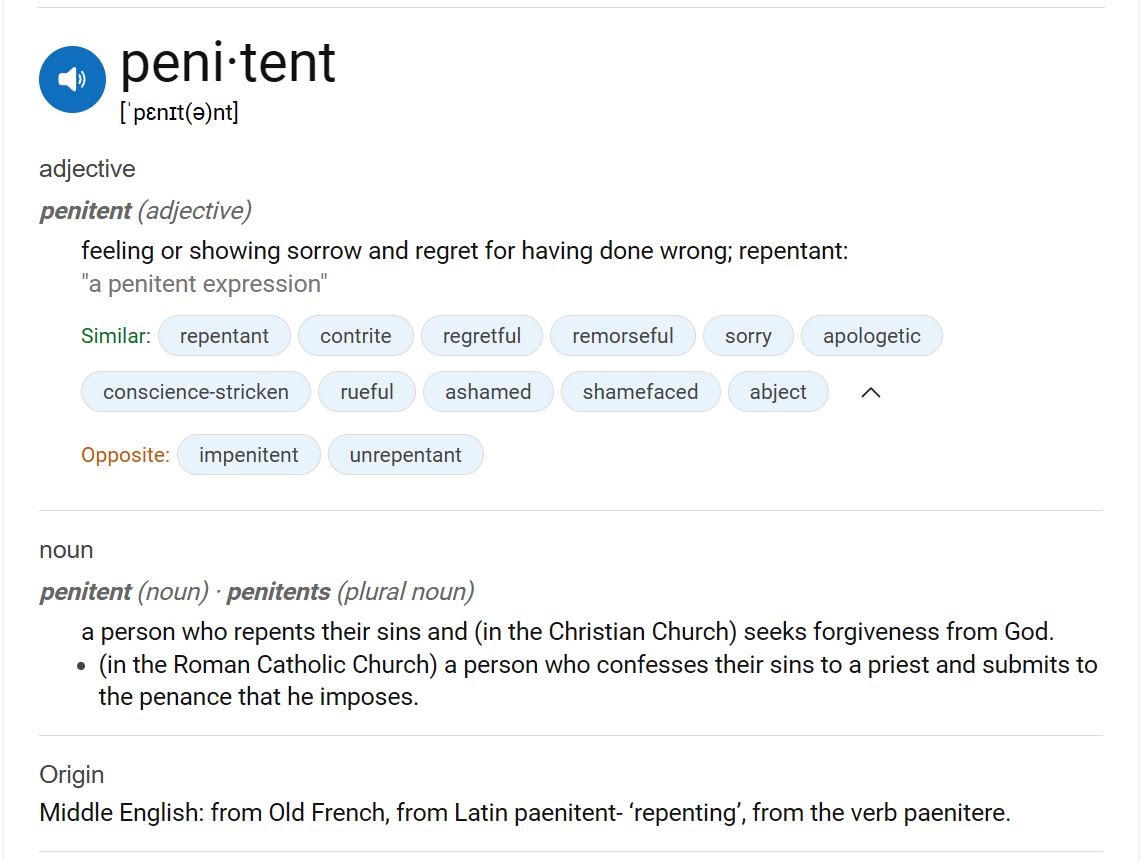Open the 'regretful' similar word

pos(481,336)
